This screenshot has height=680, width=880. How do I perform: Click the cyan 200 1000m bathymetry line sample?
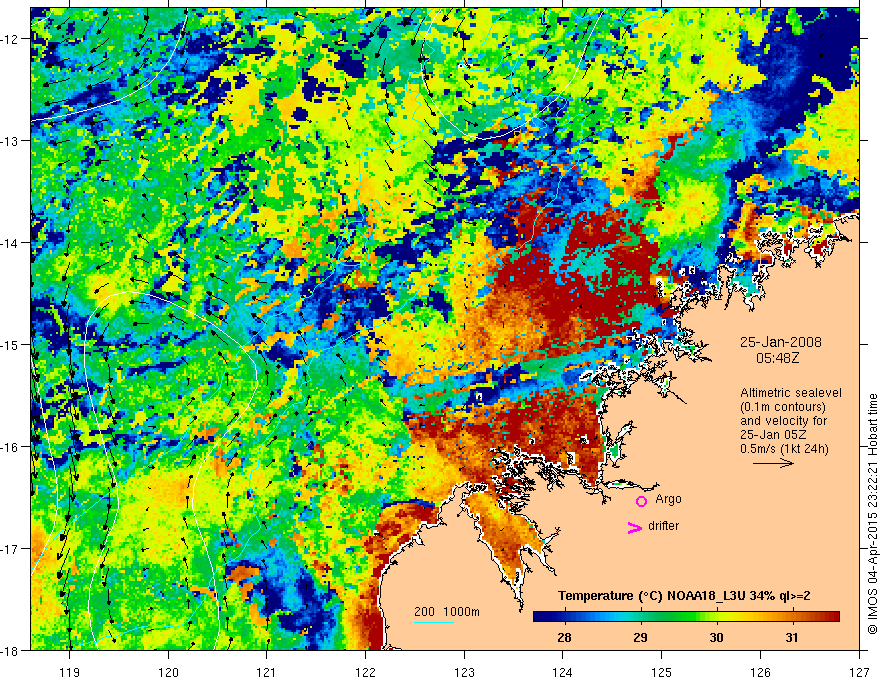[x=434, y=622]
